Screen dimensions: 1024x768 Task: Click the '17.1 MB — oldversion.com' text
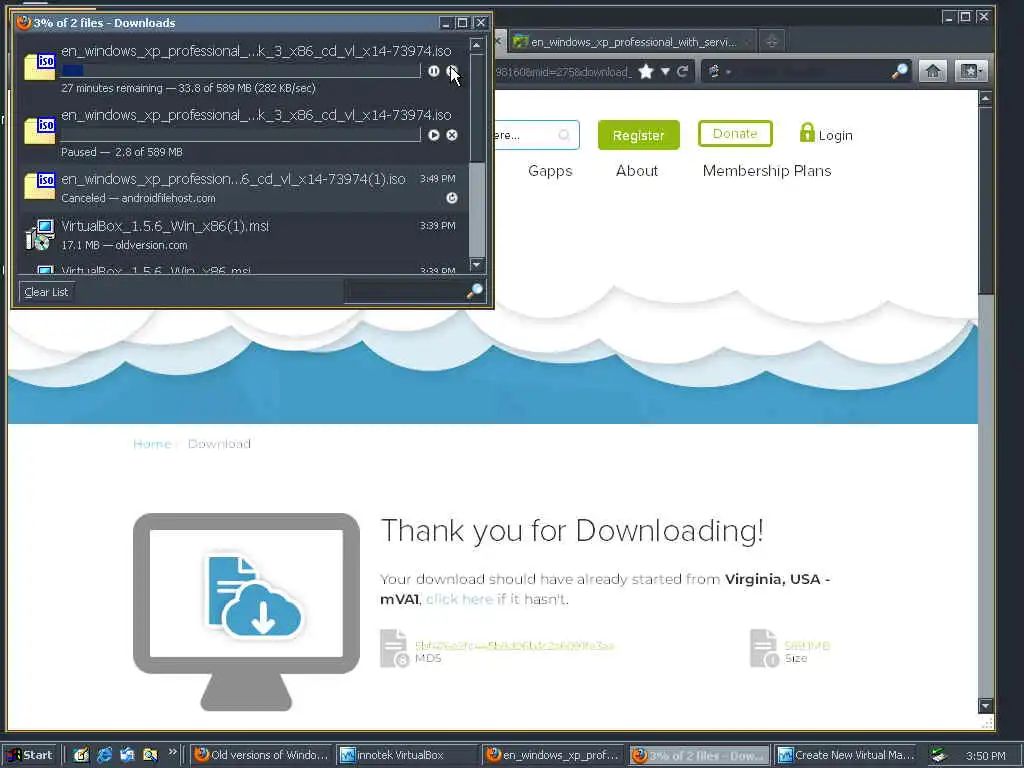[x=124, y=246]
